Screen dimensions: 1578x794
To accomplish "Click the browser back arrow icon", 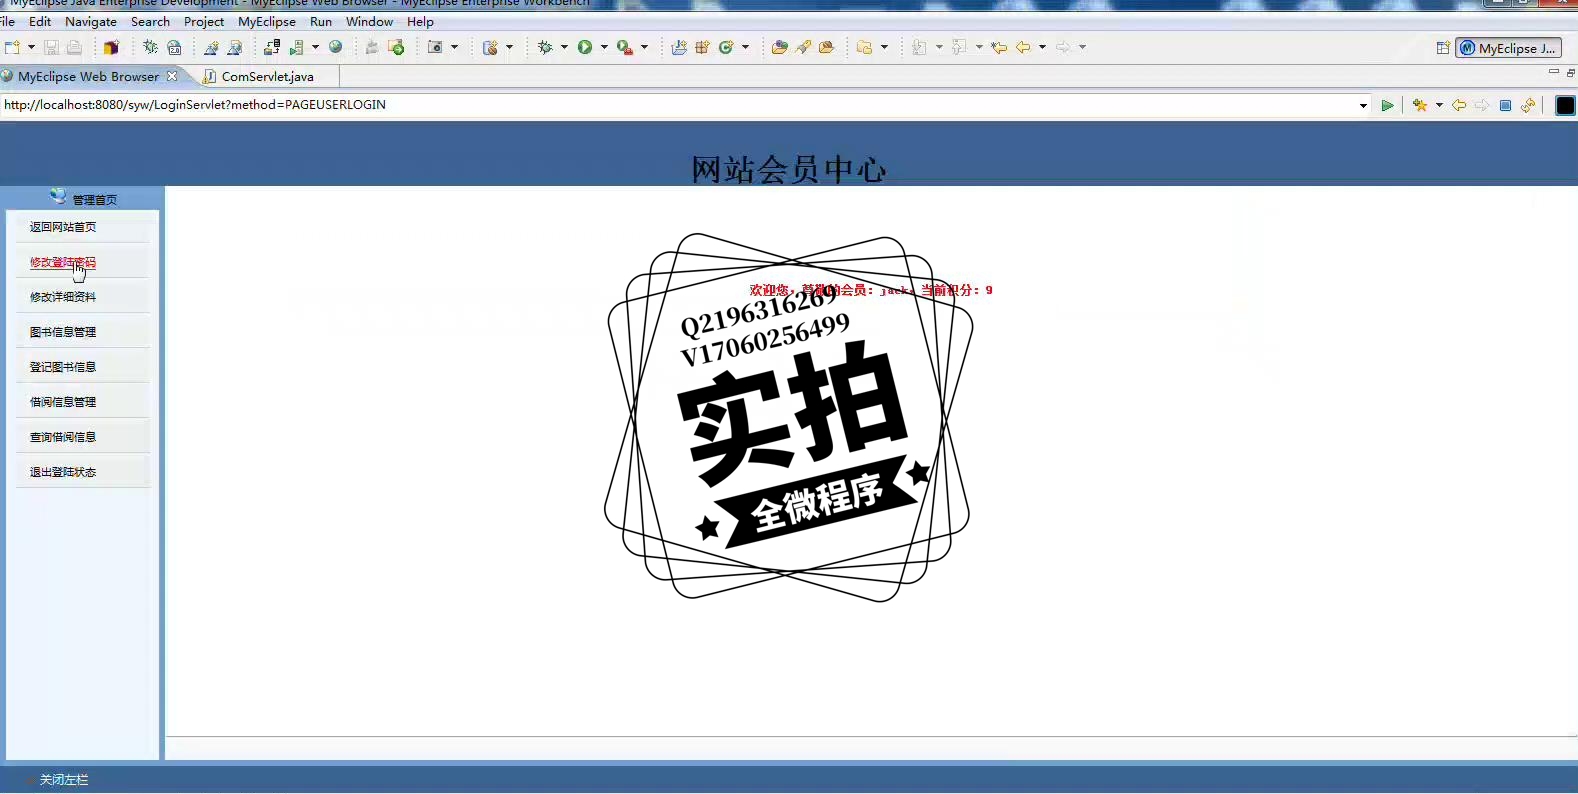I will 1459,105.
